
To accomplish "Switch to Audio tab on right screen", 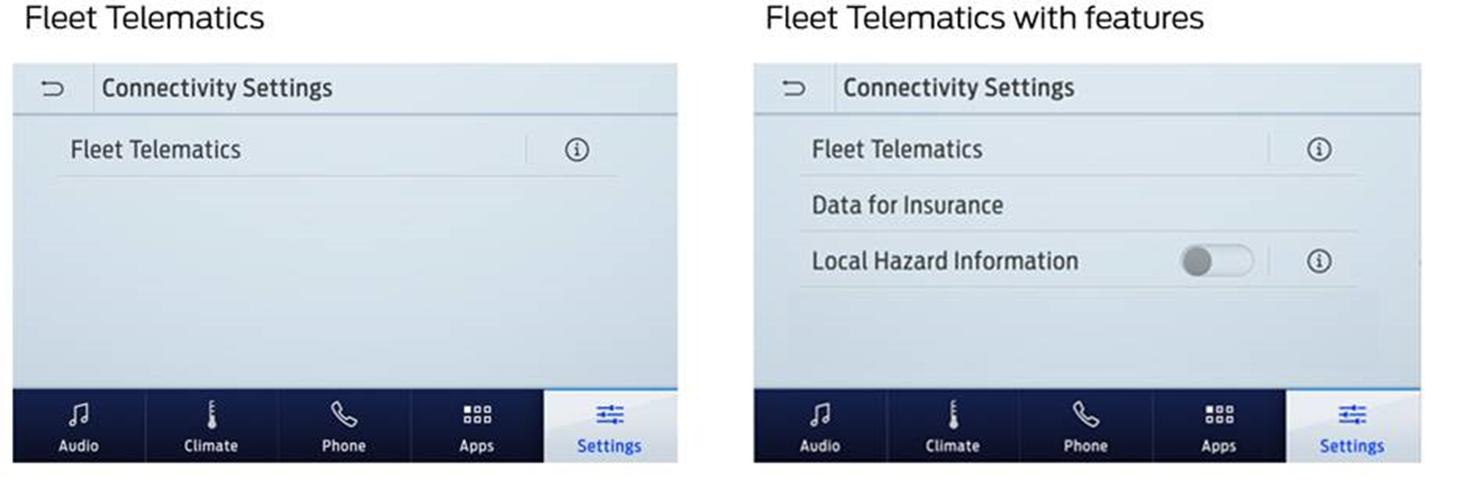I will pyautogui.click(x=820, y=427).
